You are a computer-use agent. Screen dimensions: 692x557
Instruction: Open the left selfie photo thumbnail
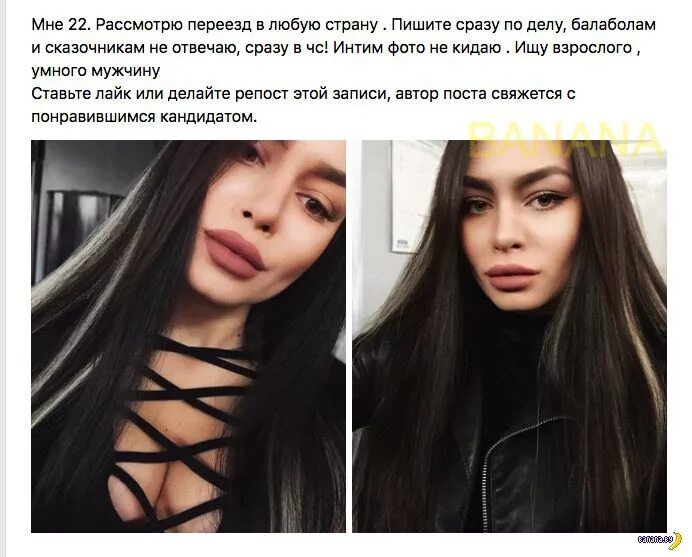point(188,336)
